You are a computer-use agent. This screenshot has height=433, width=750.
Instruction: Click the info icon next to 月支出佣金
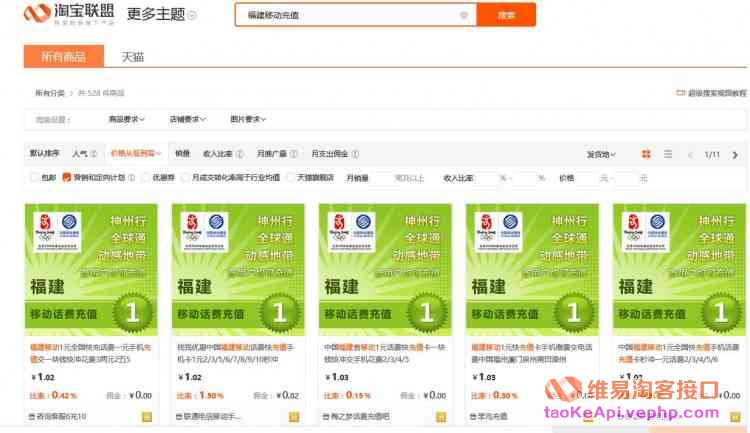coord(355,154)
